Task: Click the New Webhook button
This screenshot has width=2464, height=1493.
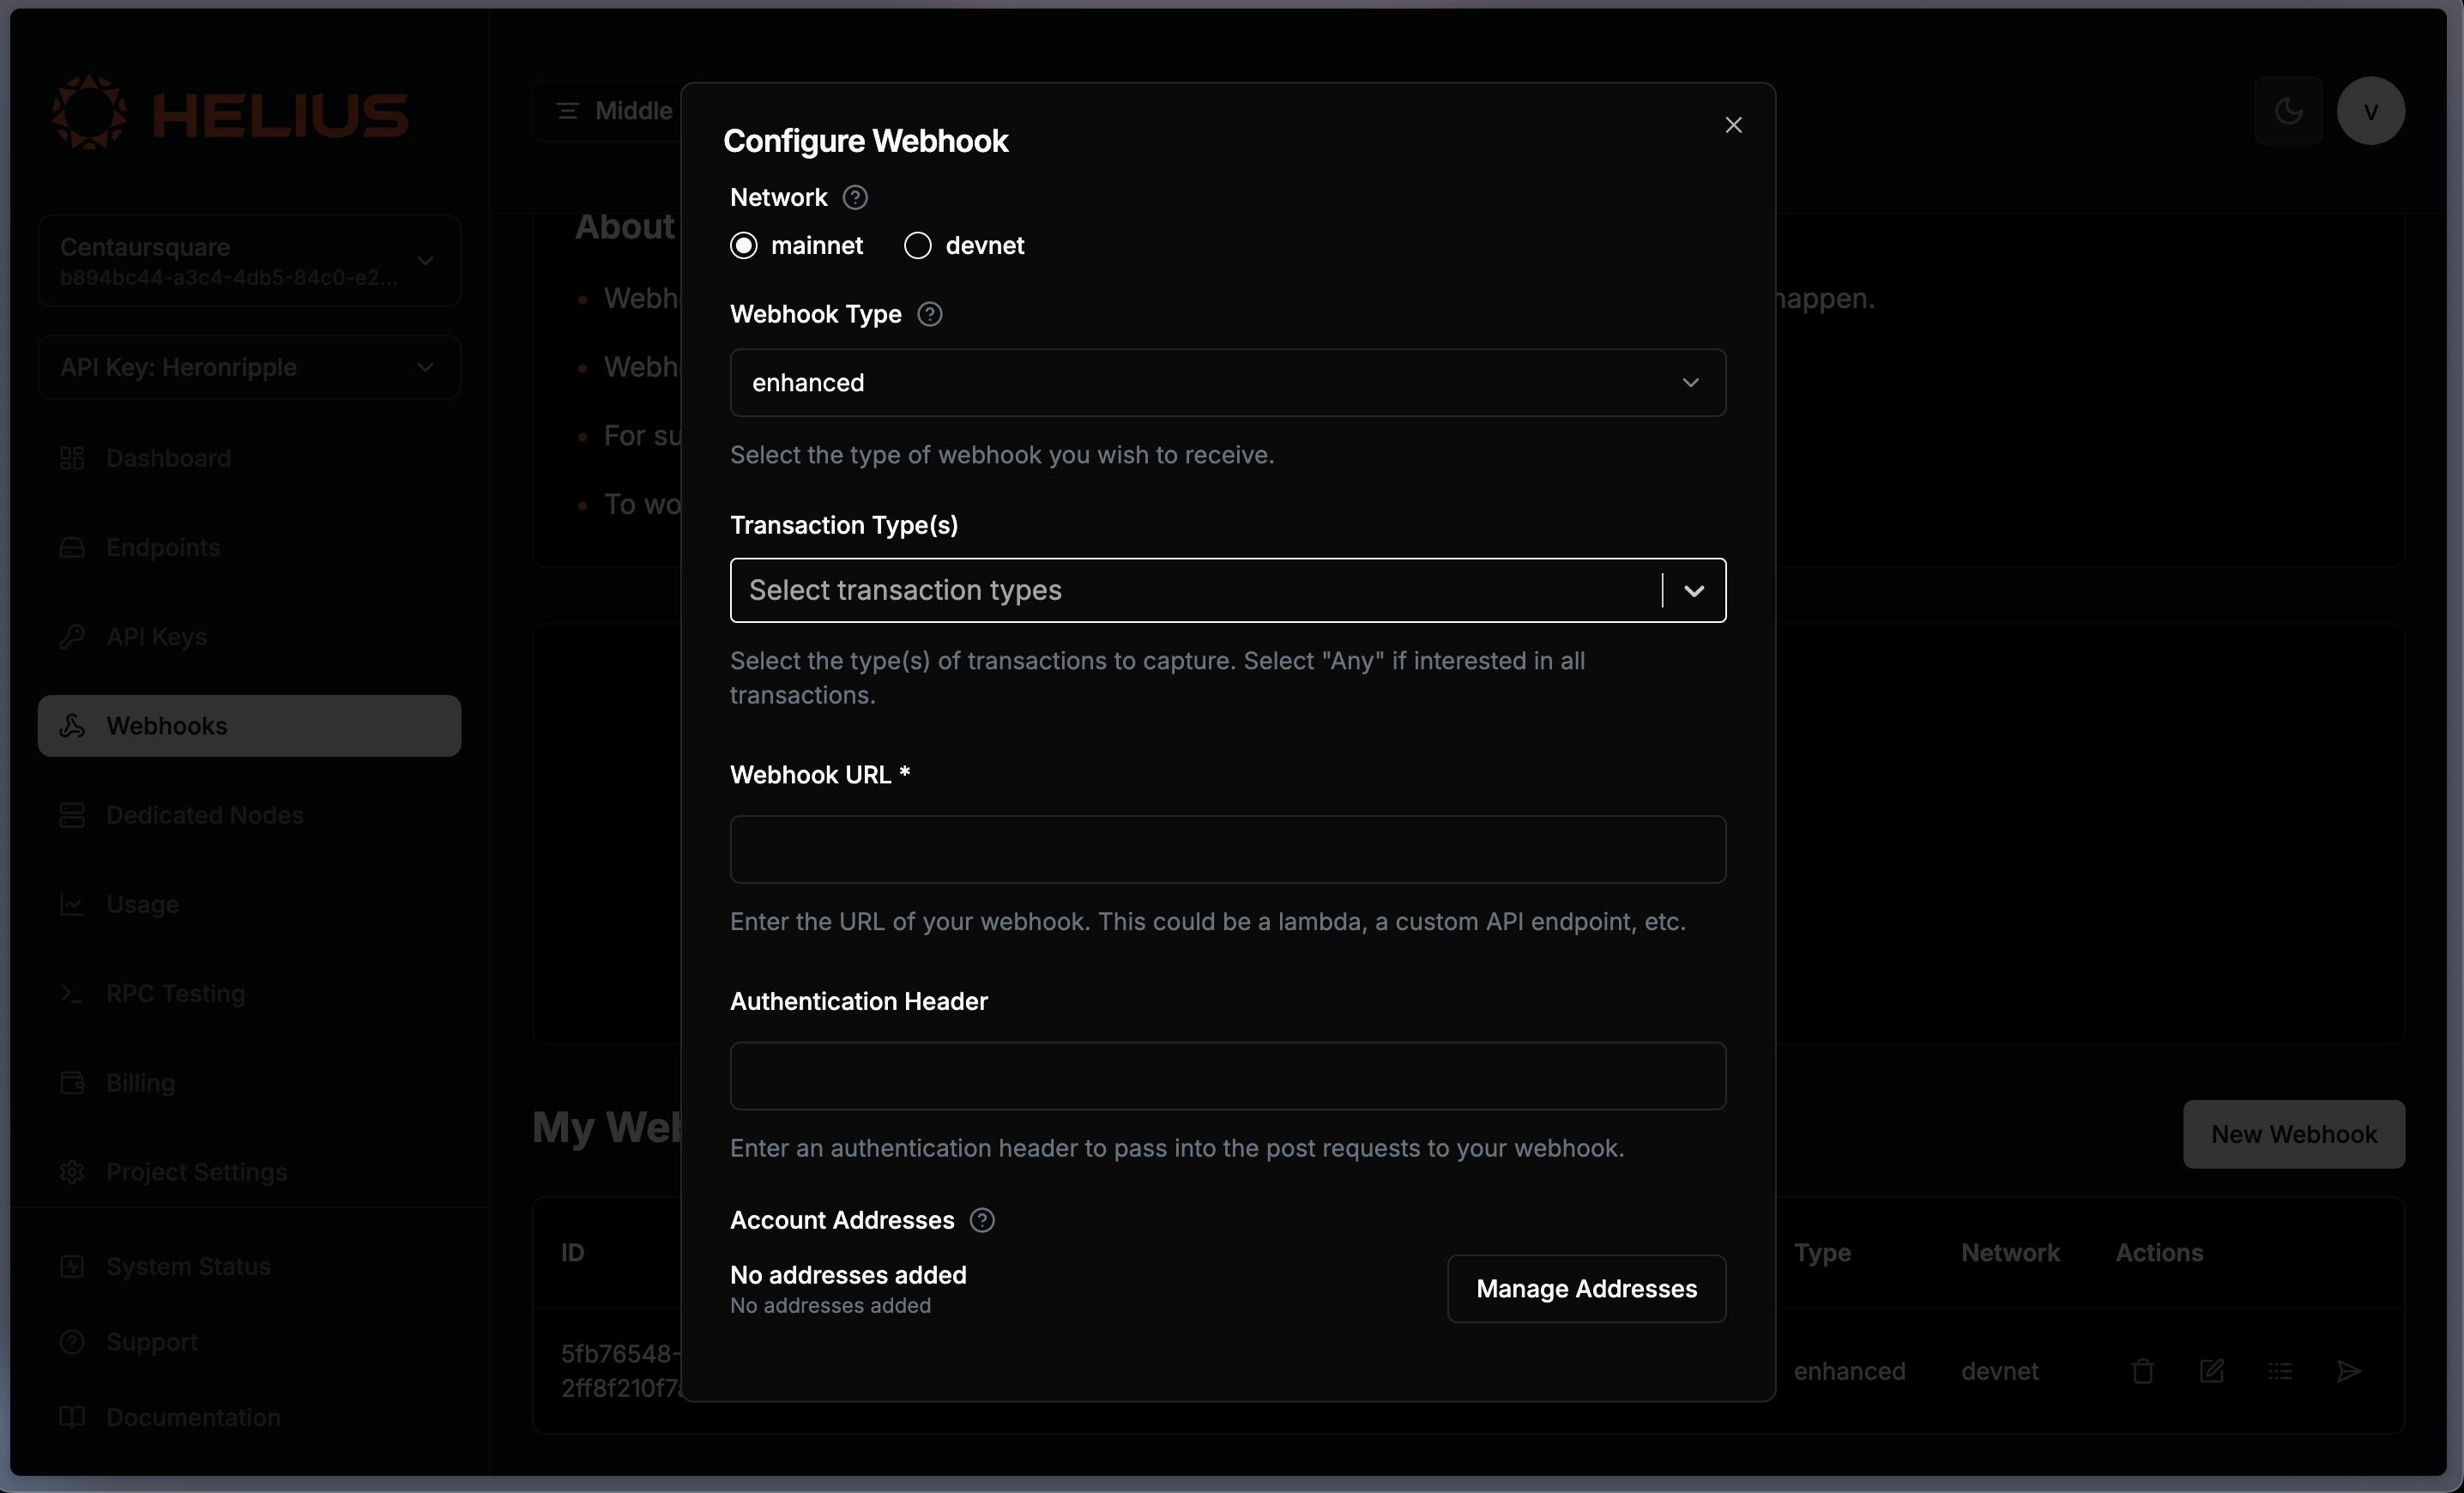Action: click(2293, 1134)
